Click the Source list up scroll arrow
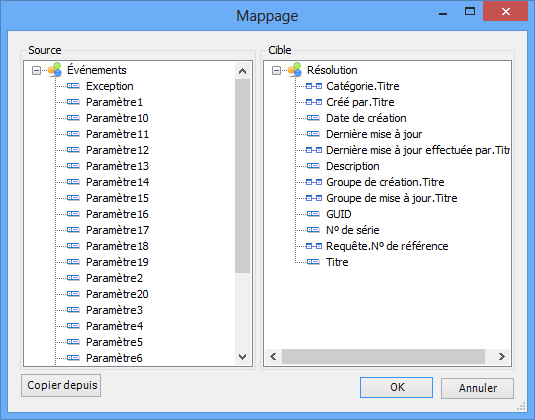 243,71
